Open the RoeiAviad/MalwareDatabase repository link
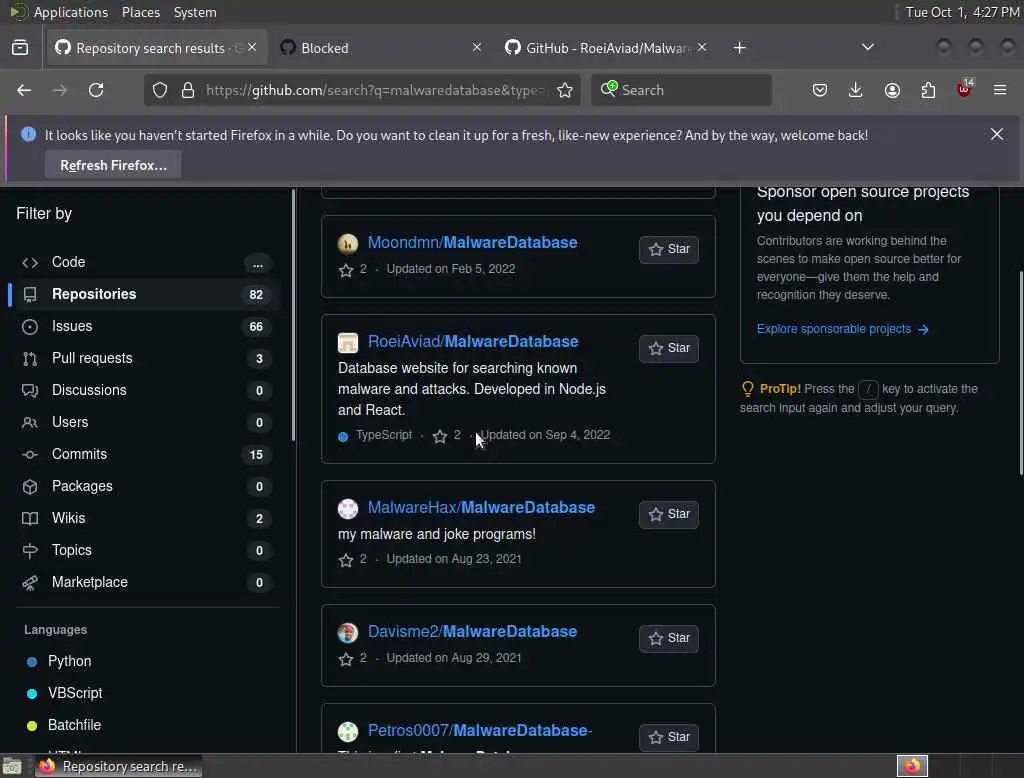Image resolution: width=1024 pixels, height=778 pixels. pos(473,342)
